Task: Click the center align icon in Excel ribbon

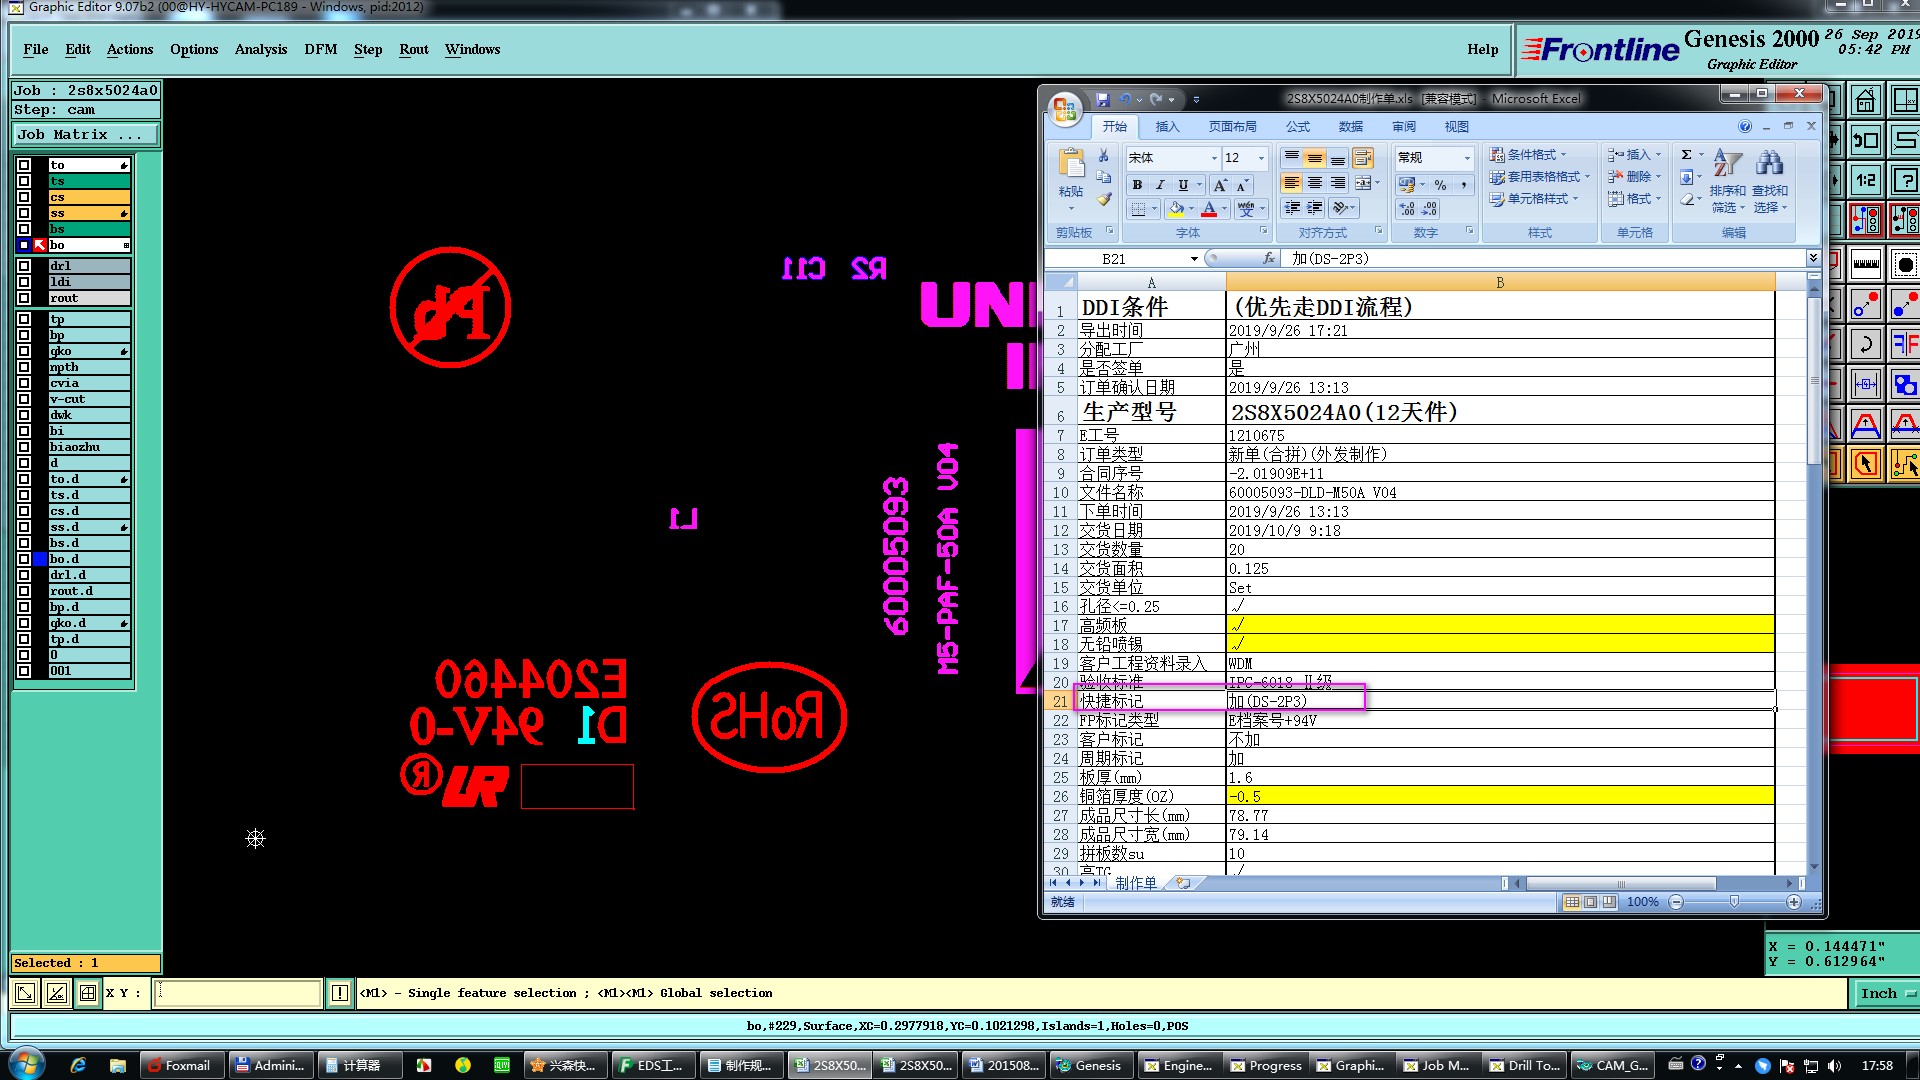Action: pyautogui.click(x=1315, y=183)
